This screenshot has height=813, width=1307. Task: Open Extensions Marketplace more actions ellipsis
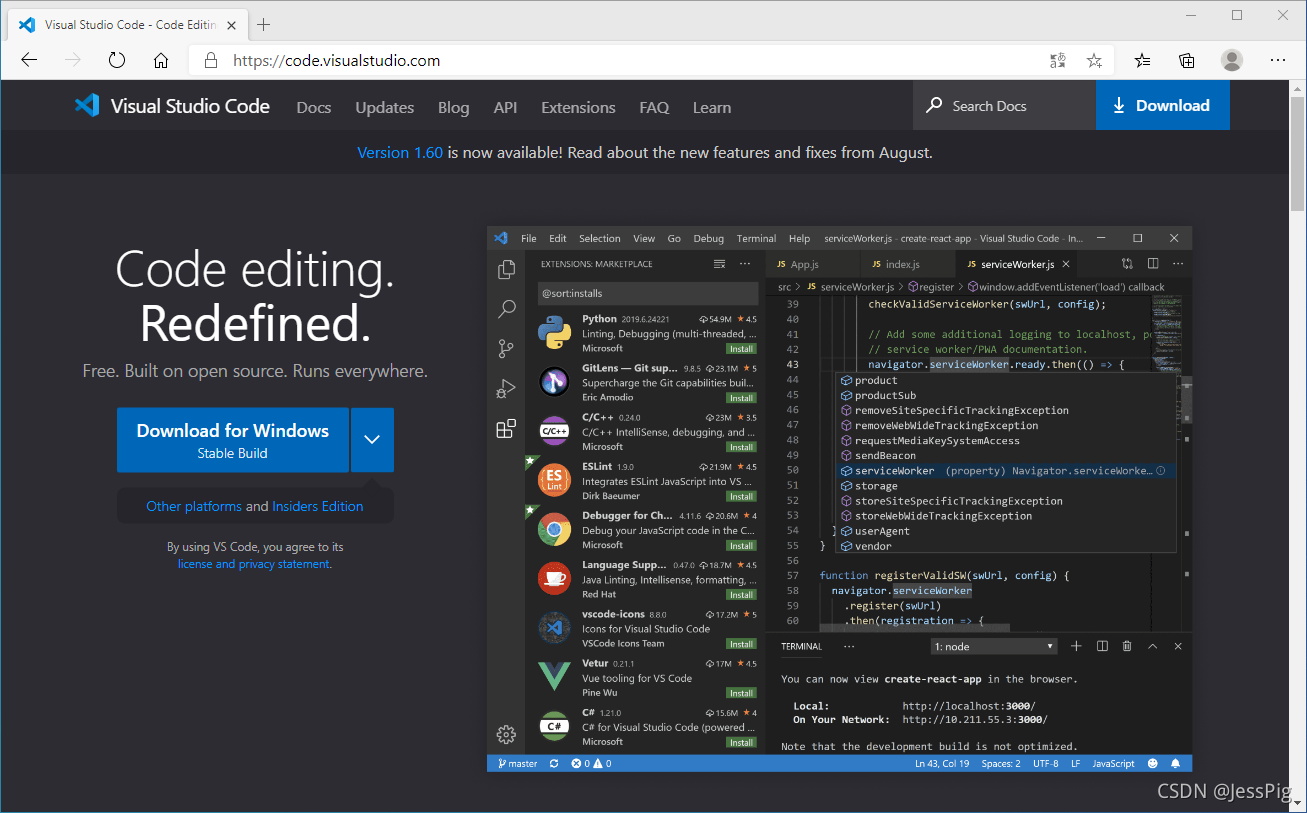point(745,264)
